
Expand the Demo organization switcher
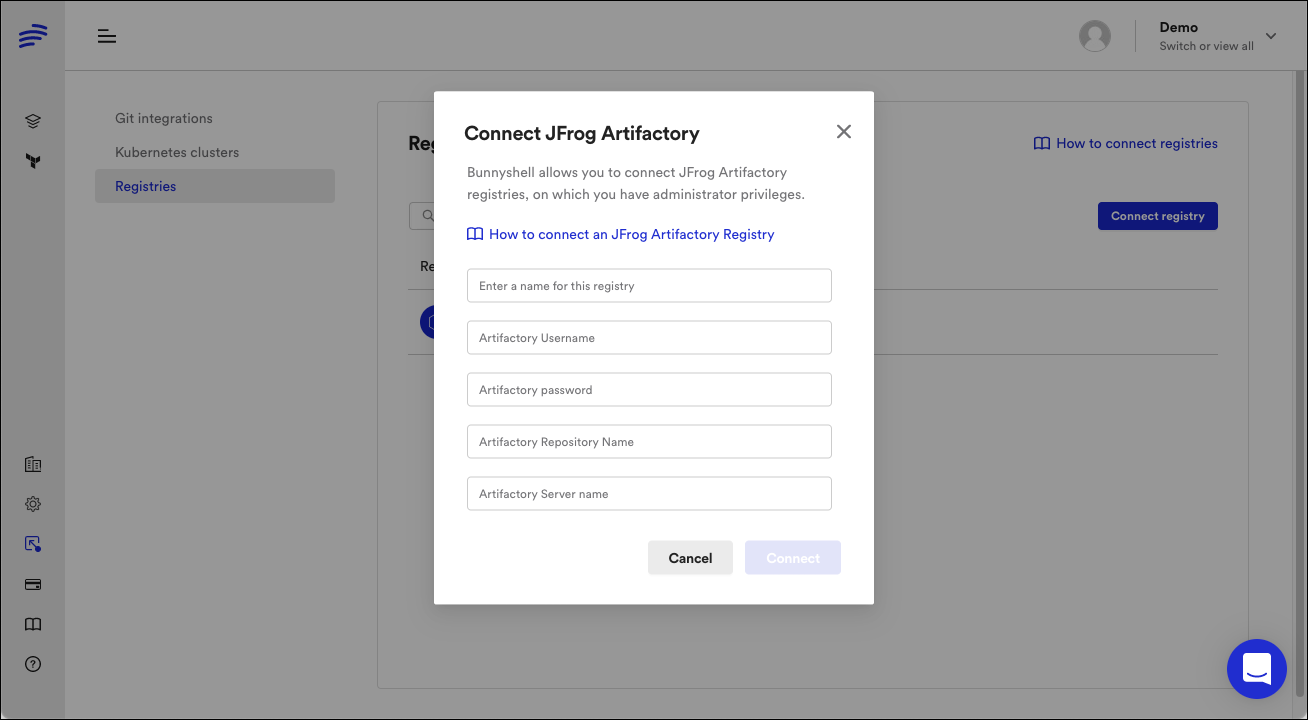tap(1271, 36)
